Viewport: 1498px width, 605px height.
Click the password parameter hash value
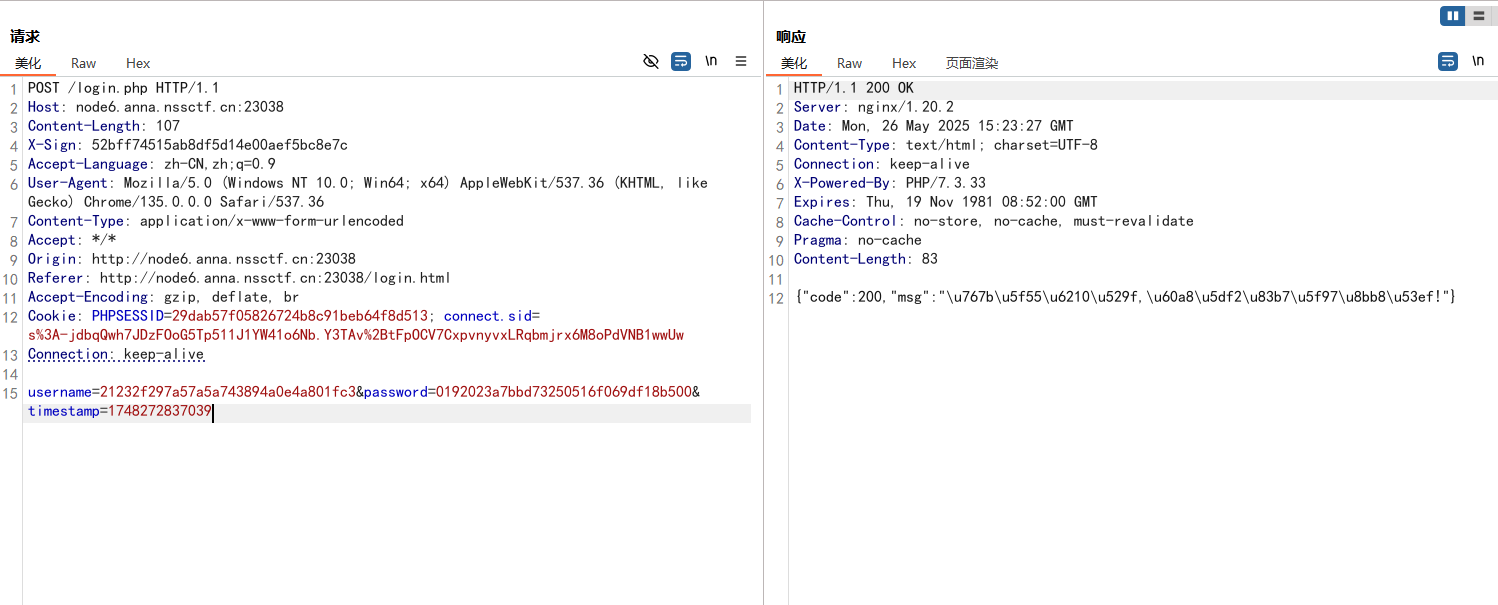point(564,392)
